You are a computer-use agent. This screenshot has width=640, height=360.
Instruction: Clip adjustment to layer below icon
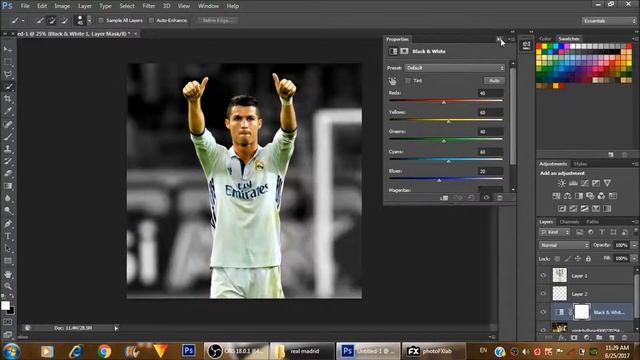(444, 198)
